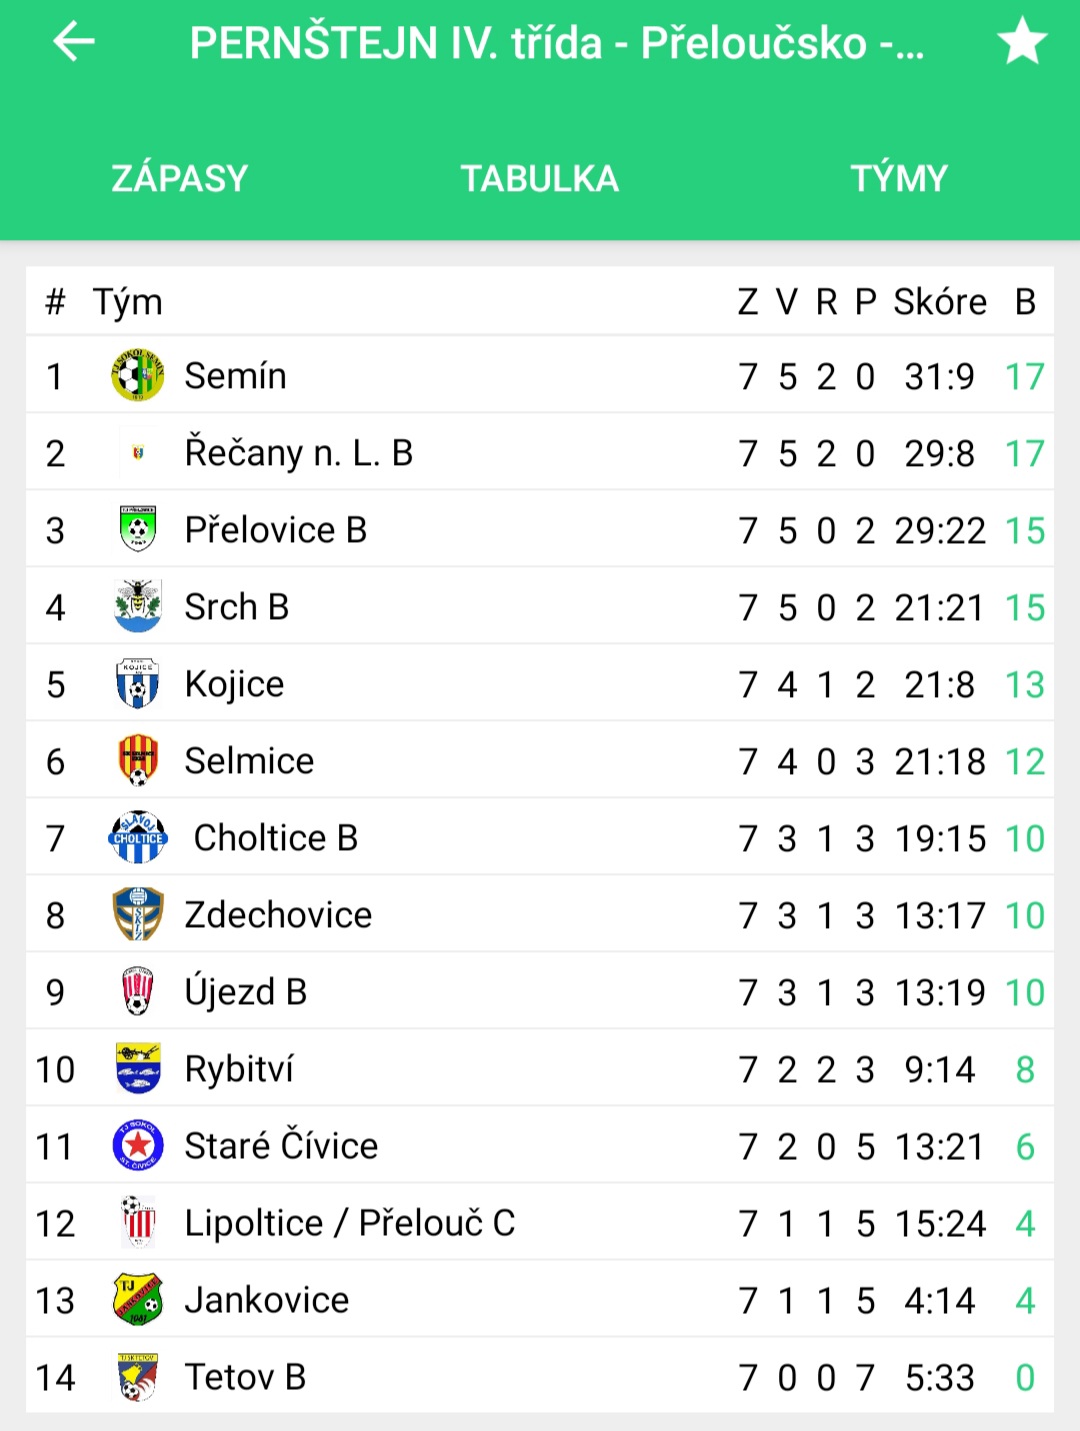The height and width of the screenshot is (1431, 1080).
Task: Tap the Skóre column header
Action: [940, 302]
